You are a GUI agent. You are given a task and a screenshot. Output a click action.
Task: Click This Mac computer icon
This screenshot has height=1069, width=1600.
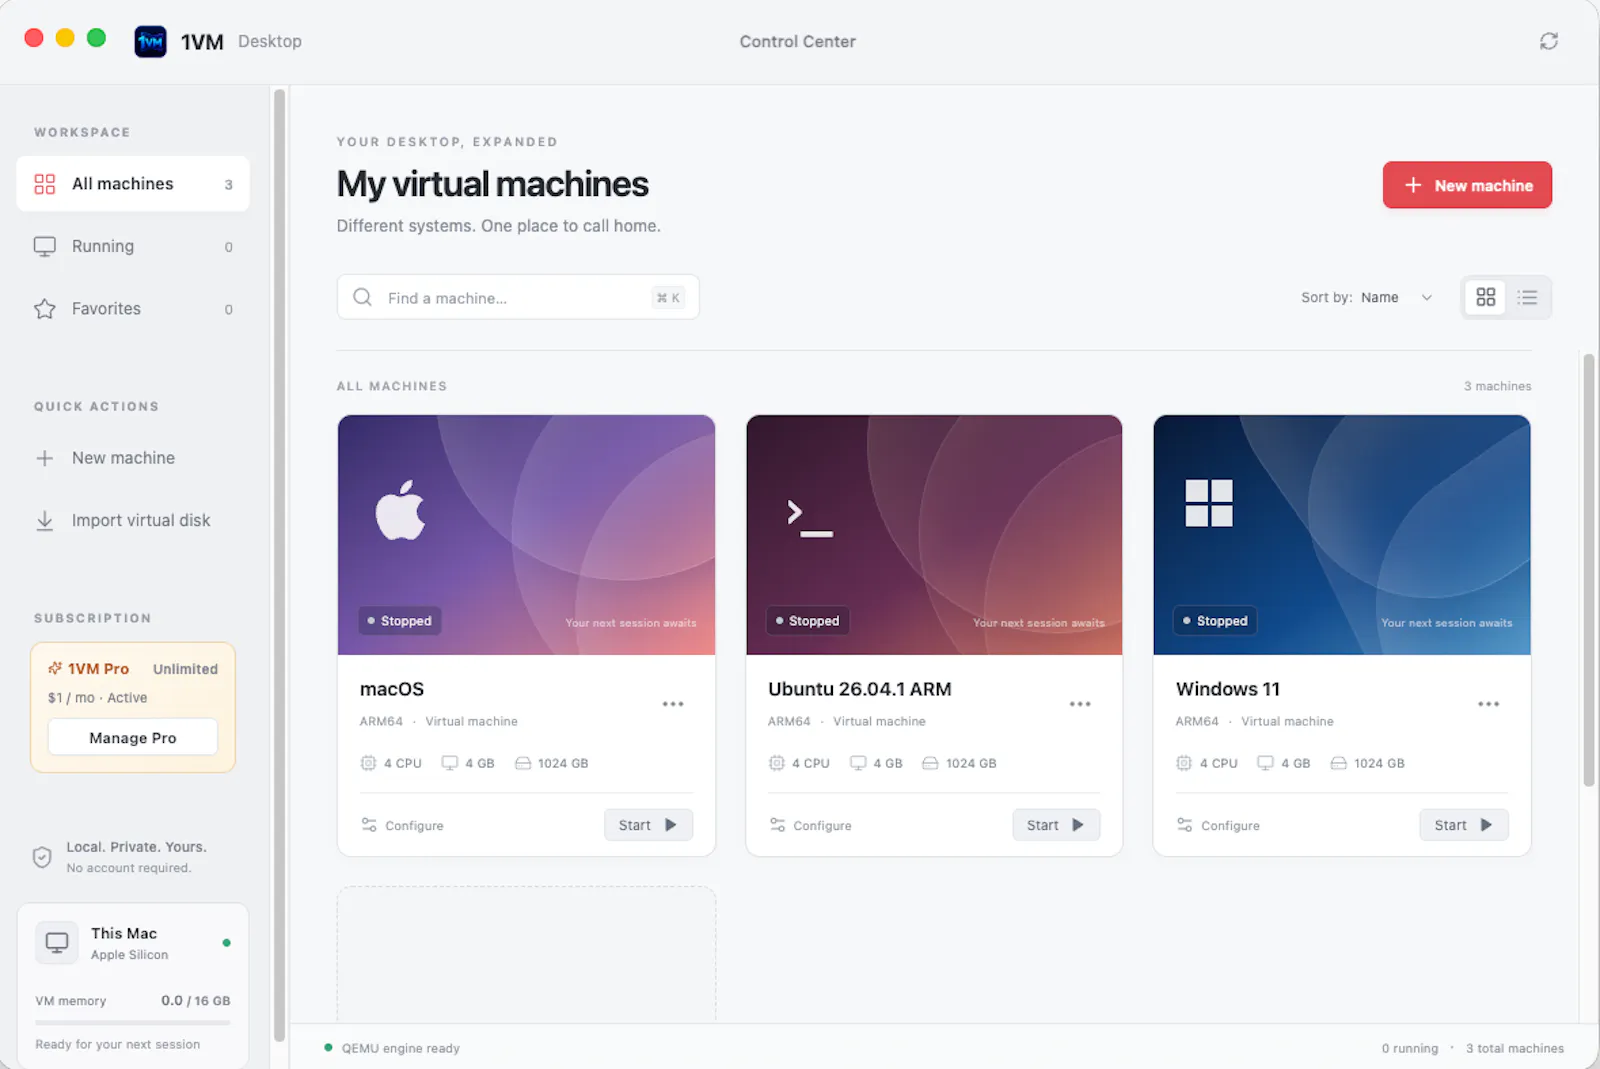point(57,943)
